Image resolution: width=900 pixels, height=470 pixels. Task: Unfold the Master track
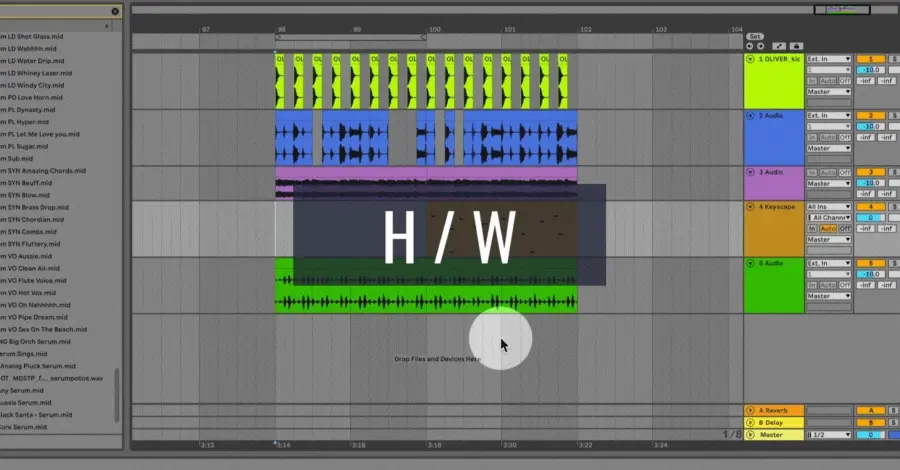750,434
